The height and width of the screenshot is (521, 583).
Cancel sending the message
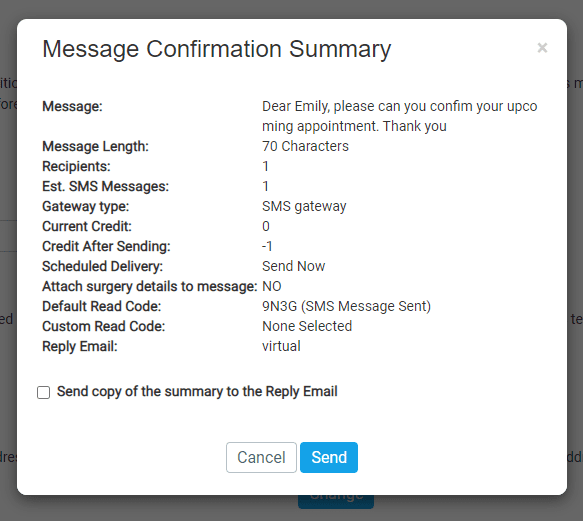point(261,457)
